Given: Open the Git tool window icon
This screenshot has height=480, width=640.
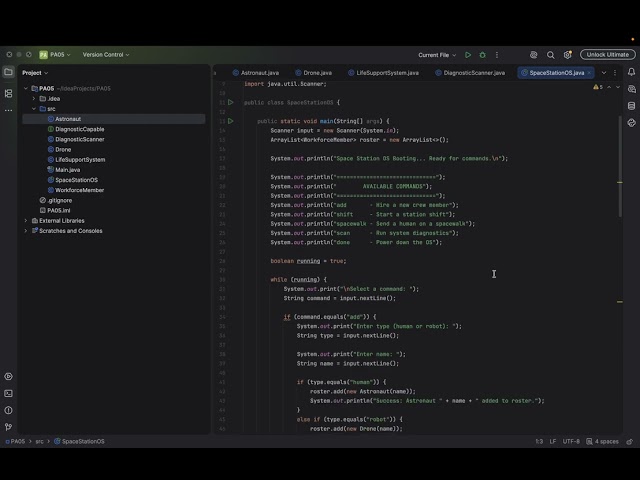Looking at the screenshot, I should point(8,427).
